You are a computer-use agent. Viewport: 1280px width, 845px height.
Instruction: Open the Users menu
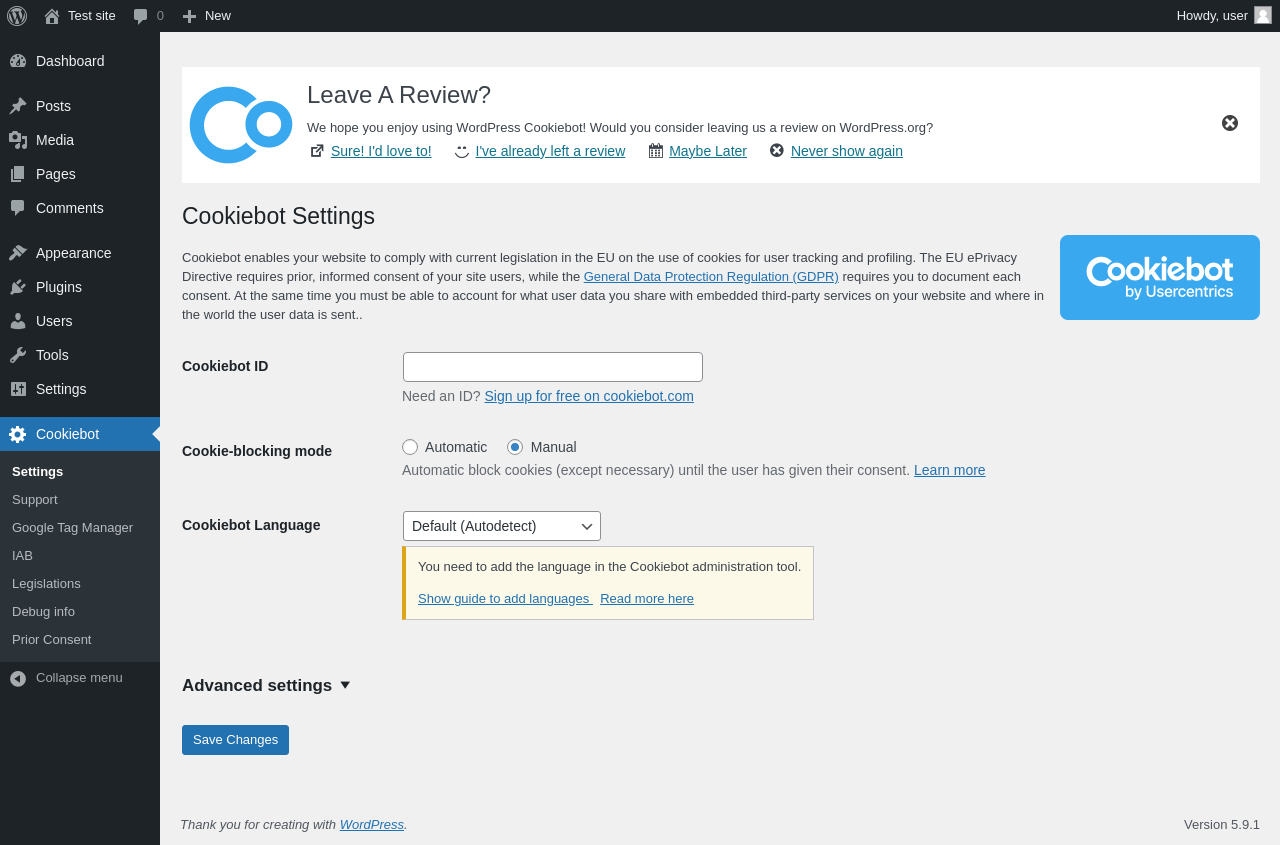(x=80, y=321)
